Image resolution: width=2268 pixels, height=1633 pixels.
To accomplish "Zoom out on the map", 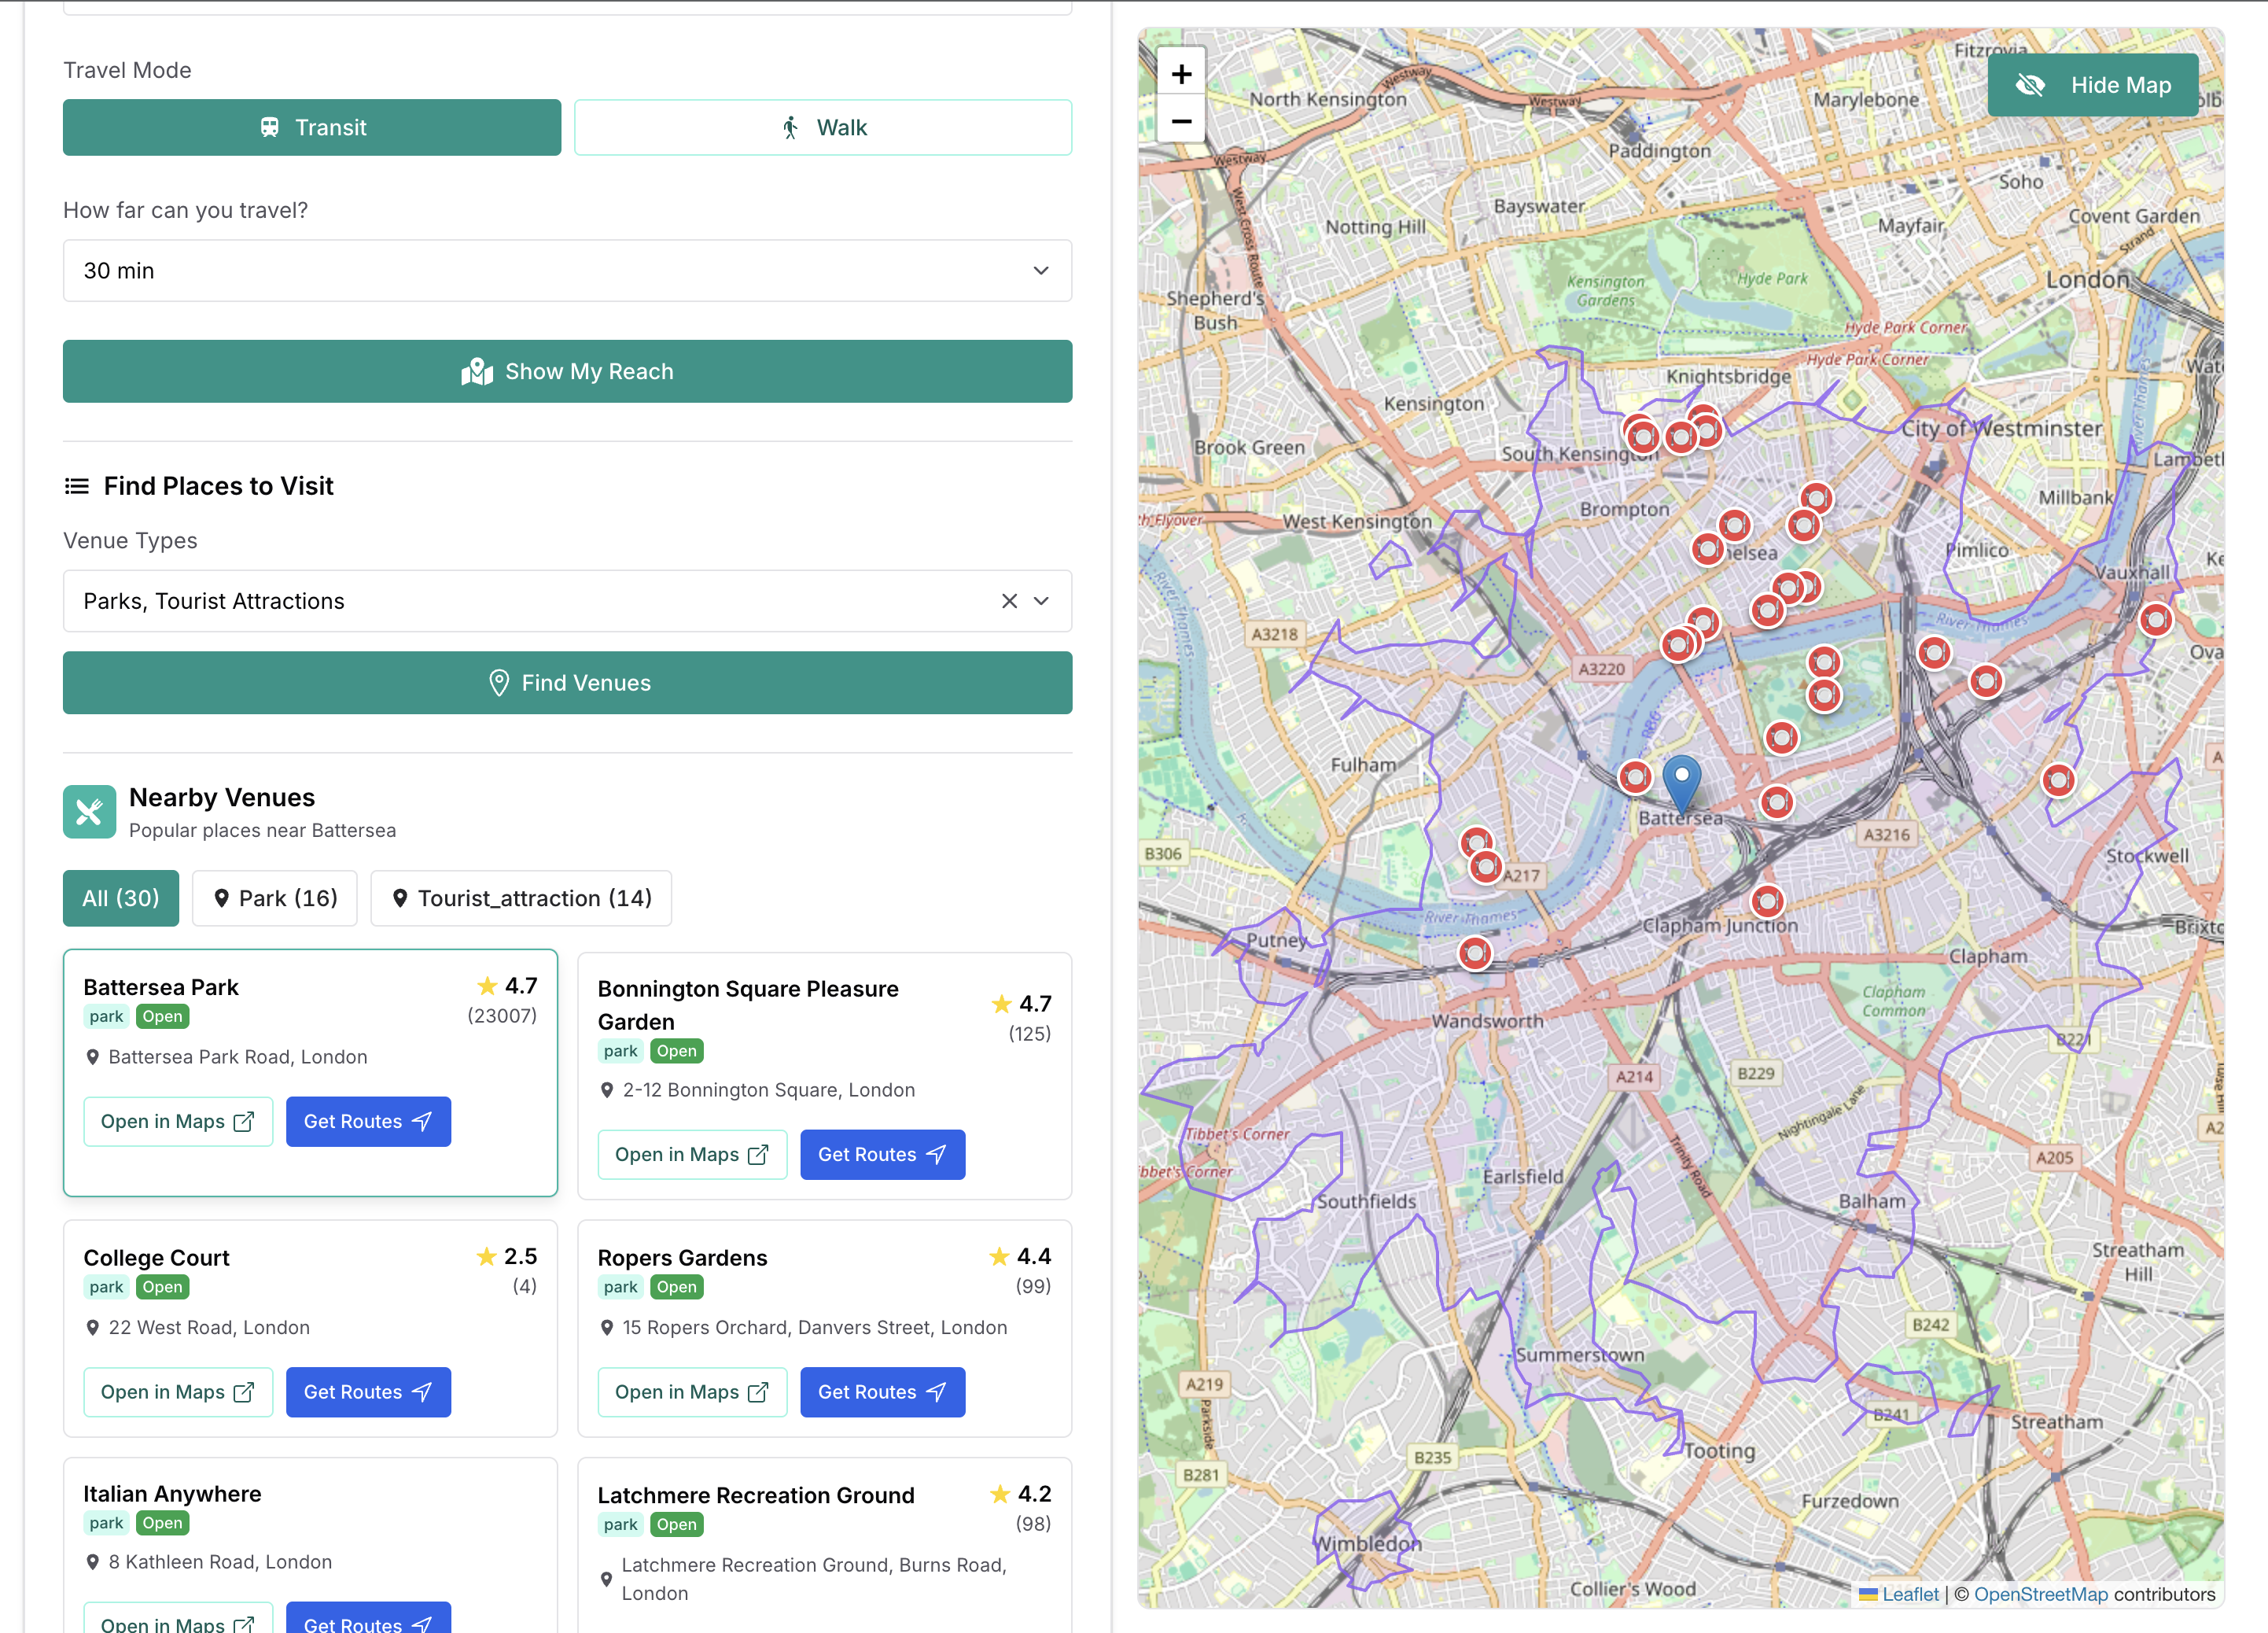I will [x=1181, y=121].
